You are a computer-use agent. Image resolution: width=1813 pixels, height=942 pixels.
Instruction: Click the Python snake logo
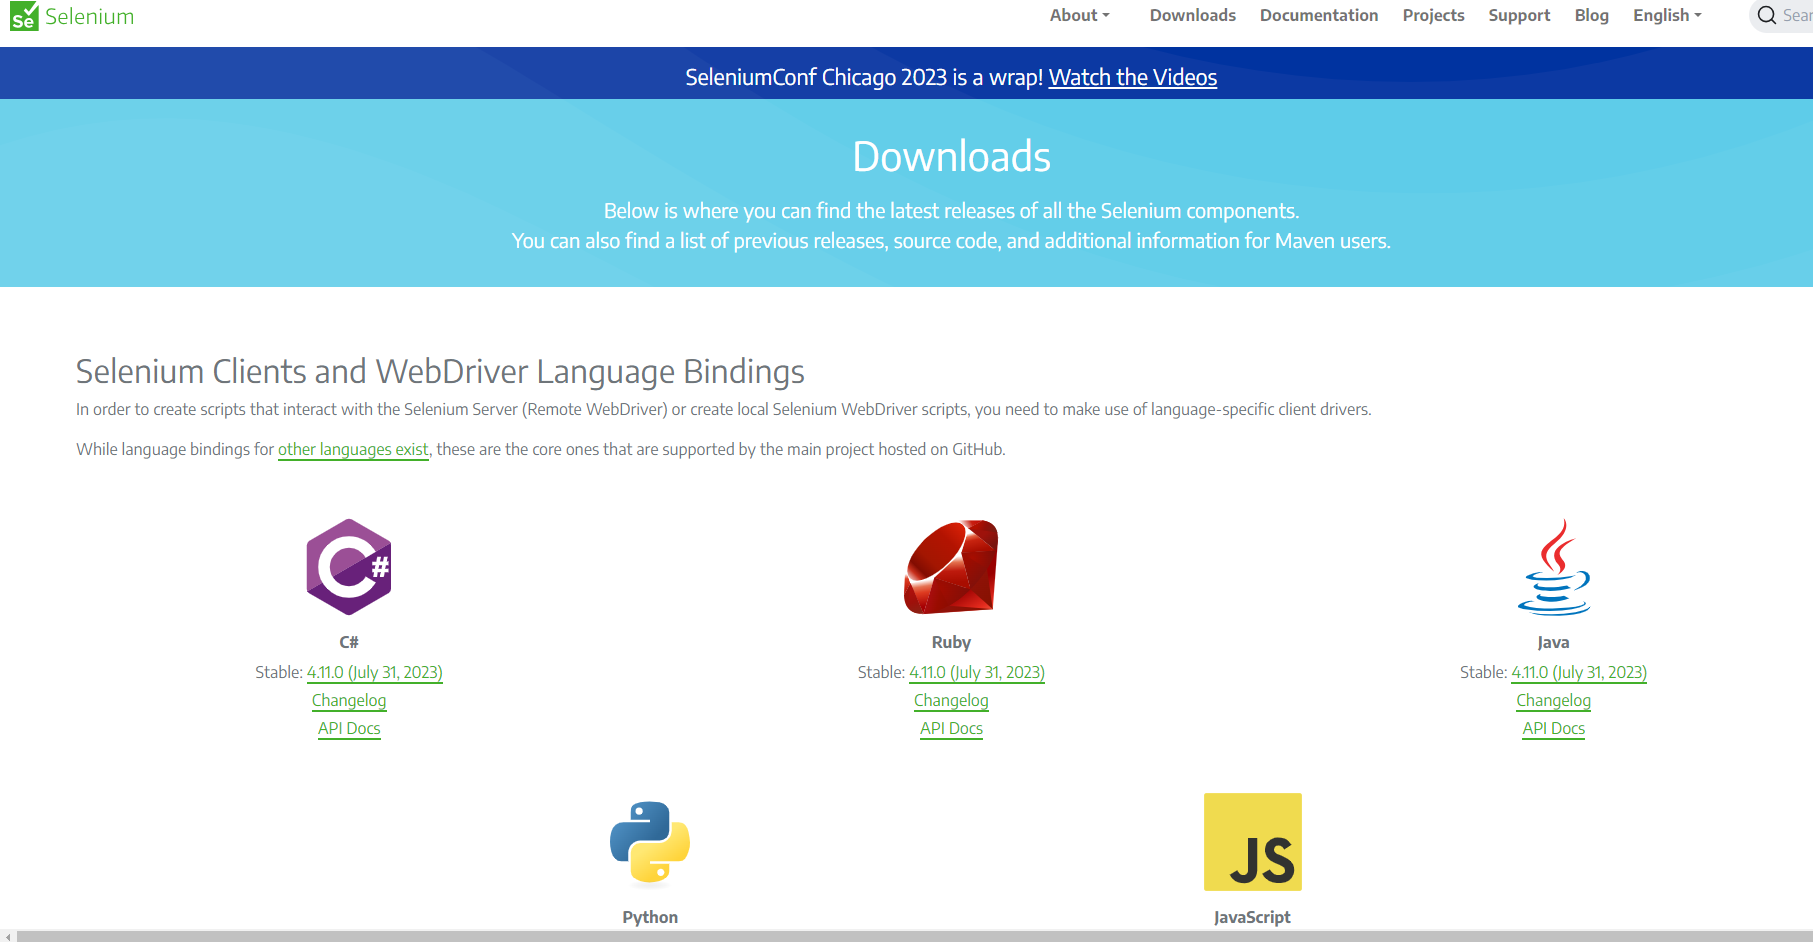[x=650, y=842]
